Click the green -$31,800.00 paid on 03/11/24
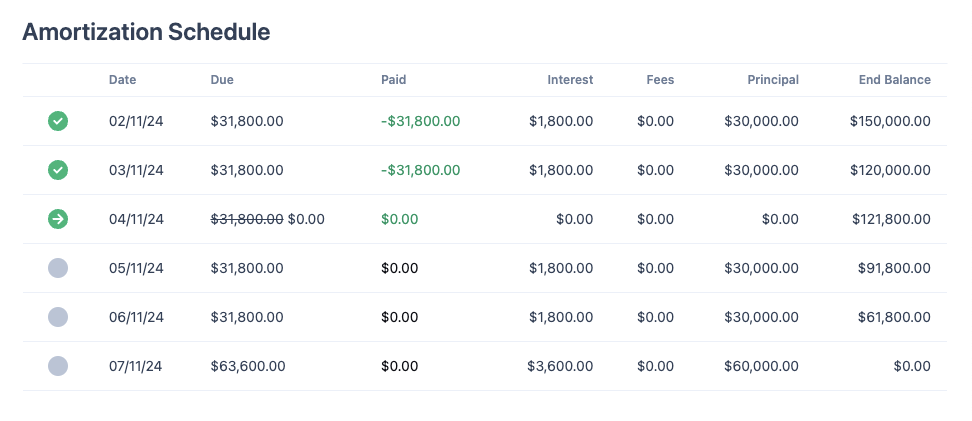 click(420, 170)
